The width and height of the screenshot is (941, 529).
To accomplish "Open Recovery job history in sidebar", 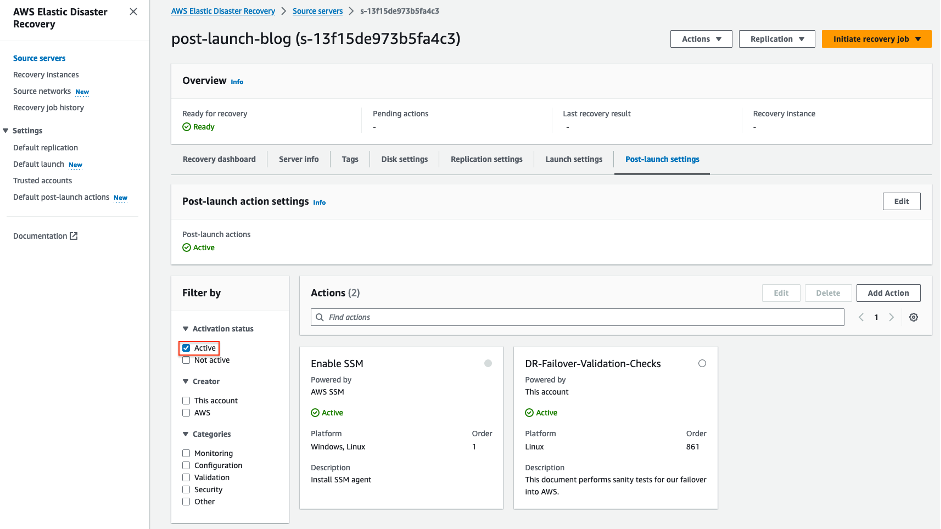I will click(x=49, y=107).
